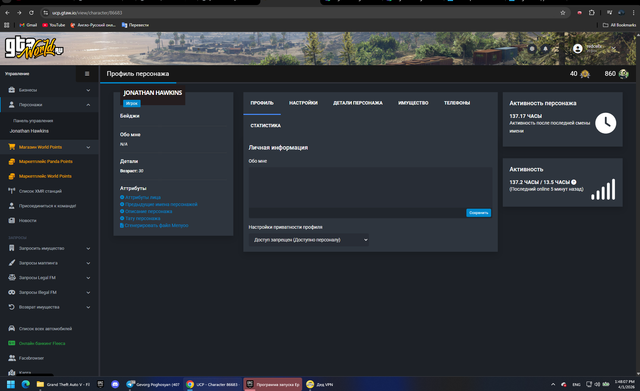Open the Windows Start menu
This screenshot has height=391, width=640.
point(11,384)
